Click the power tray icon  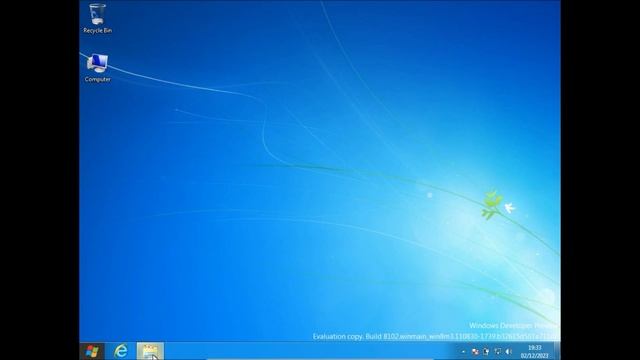tap(486, 351)
